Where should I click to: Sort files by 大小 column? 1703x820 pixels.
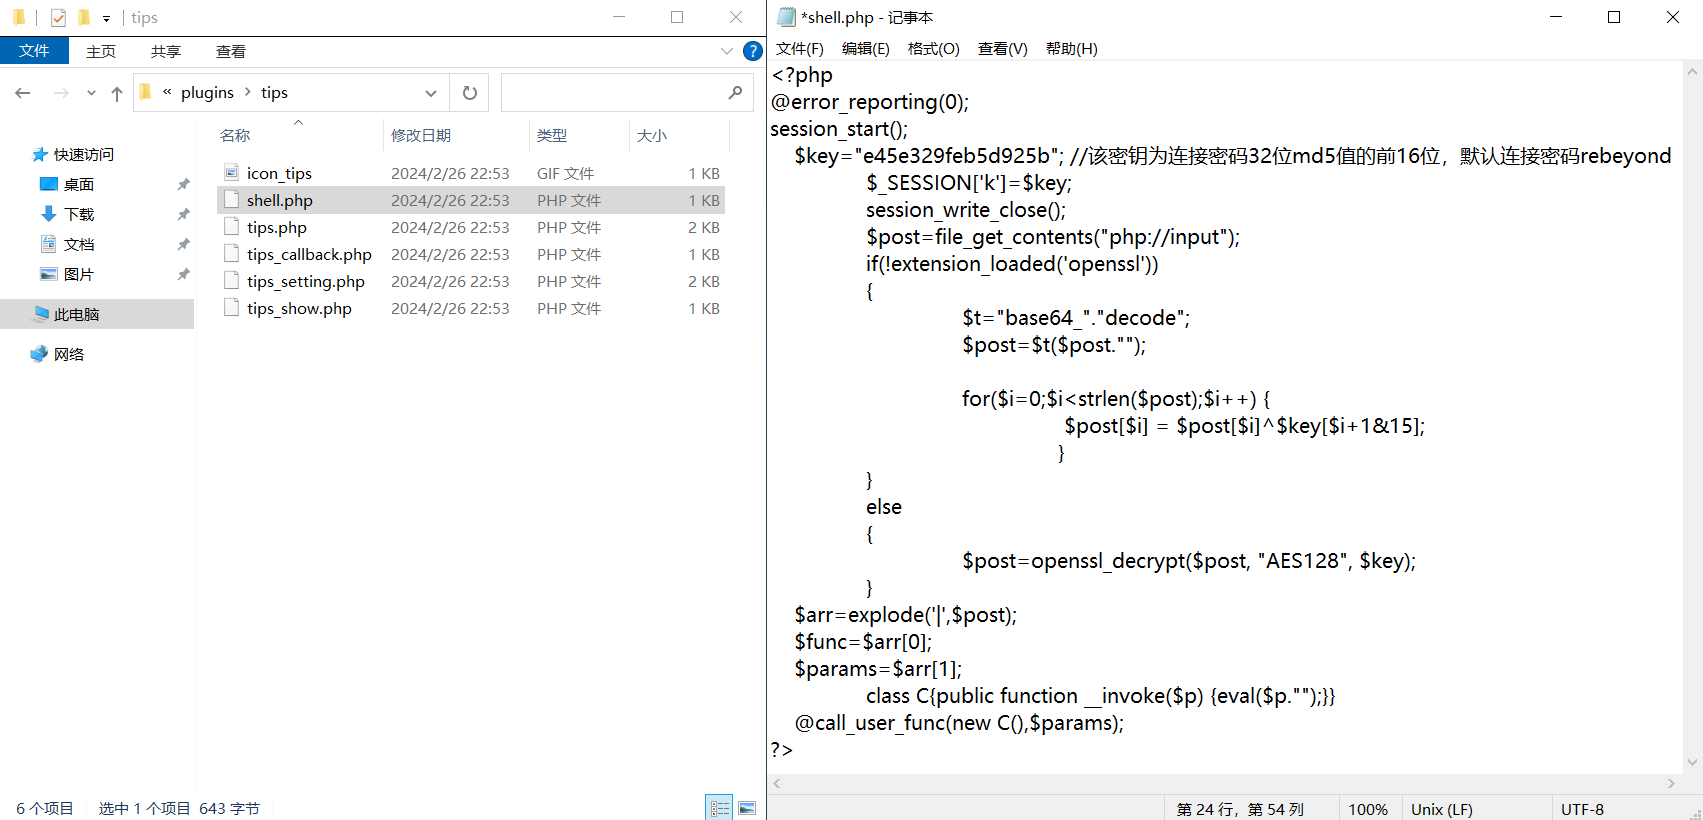652,136
